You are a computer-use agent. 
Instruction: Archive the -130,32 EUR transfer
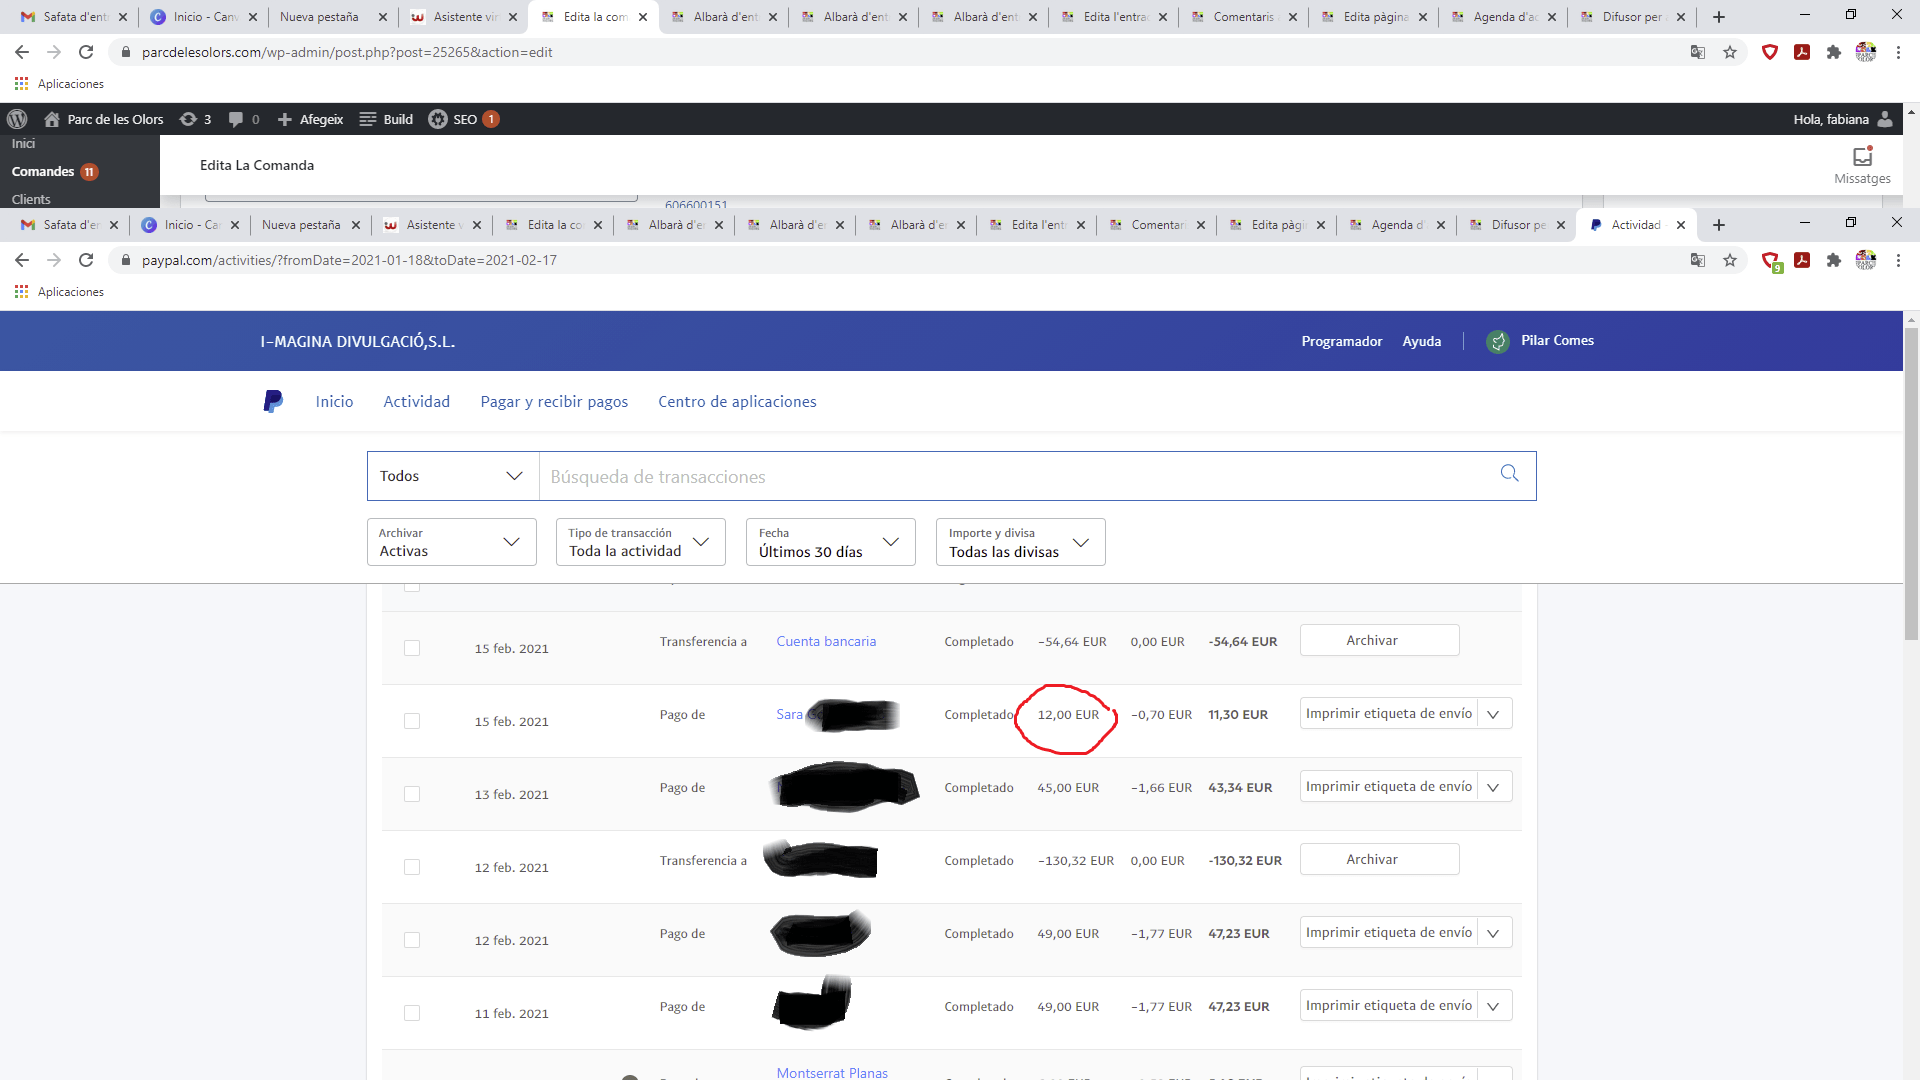(1380, 859)
